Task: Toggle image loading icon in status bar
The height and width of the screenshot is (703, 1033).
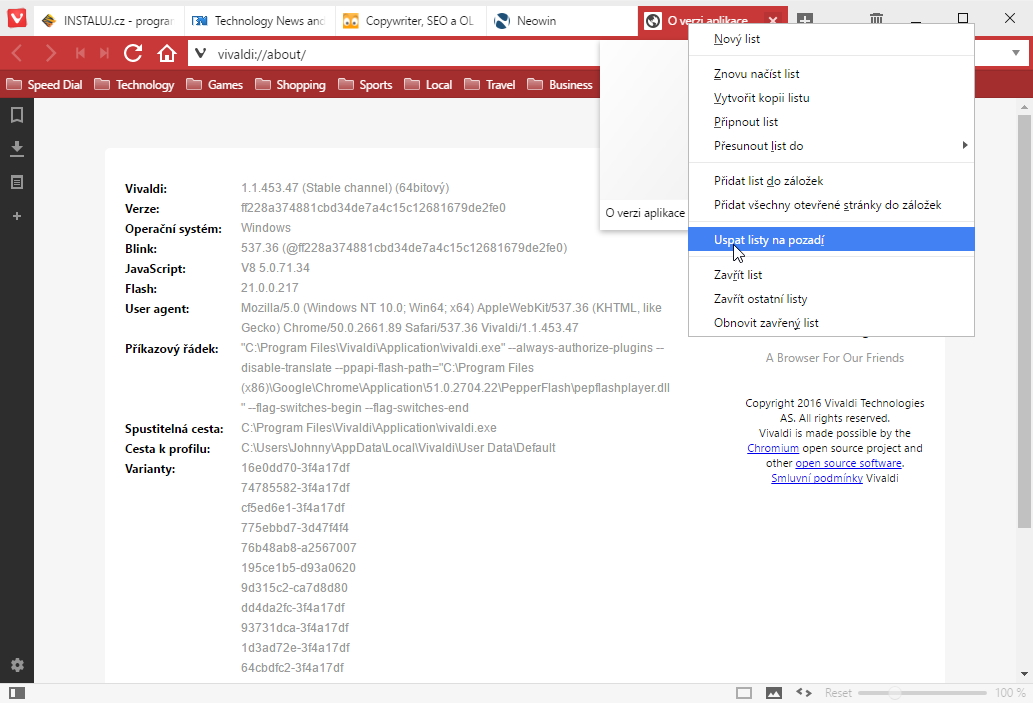Action: (x=774, y=692)
